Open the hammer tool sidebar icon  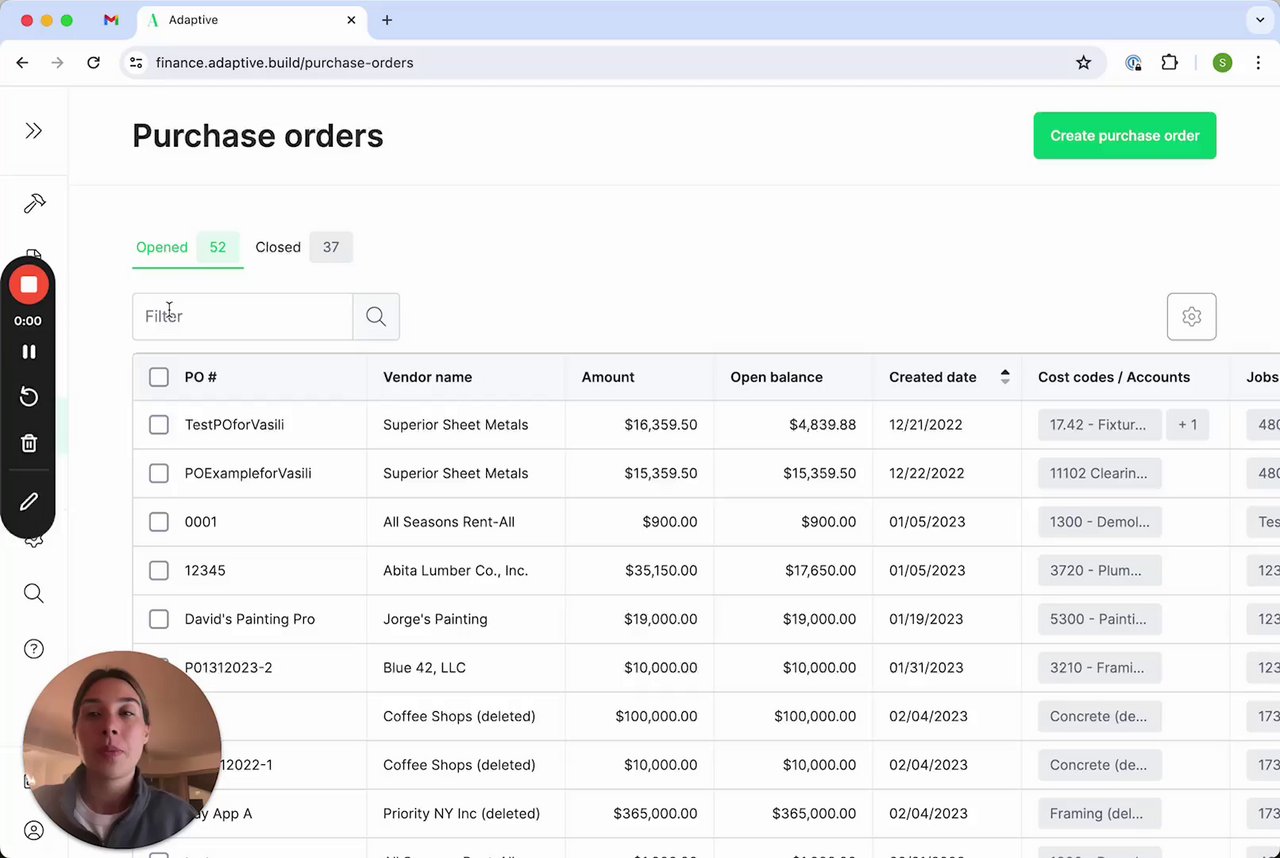tap(34, 204)
